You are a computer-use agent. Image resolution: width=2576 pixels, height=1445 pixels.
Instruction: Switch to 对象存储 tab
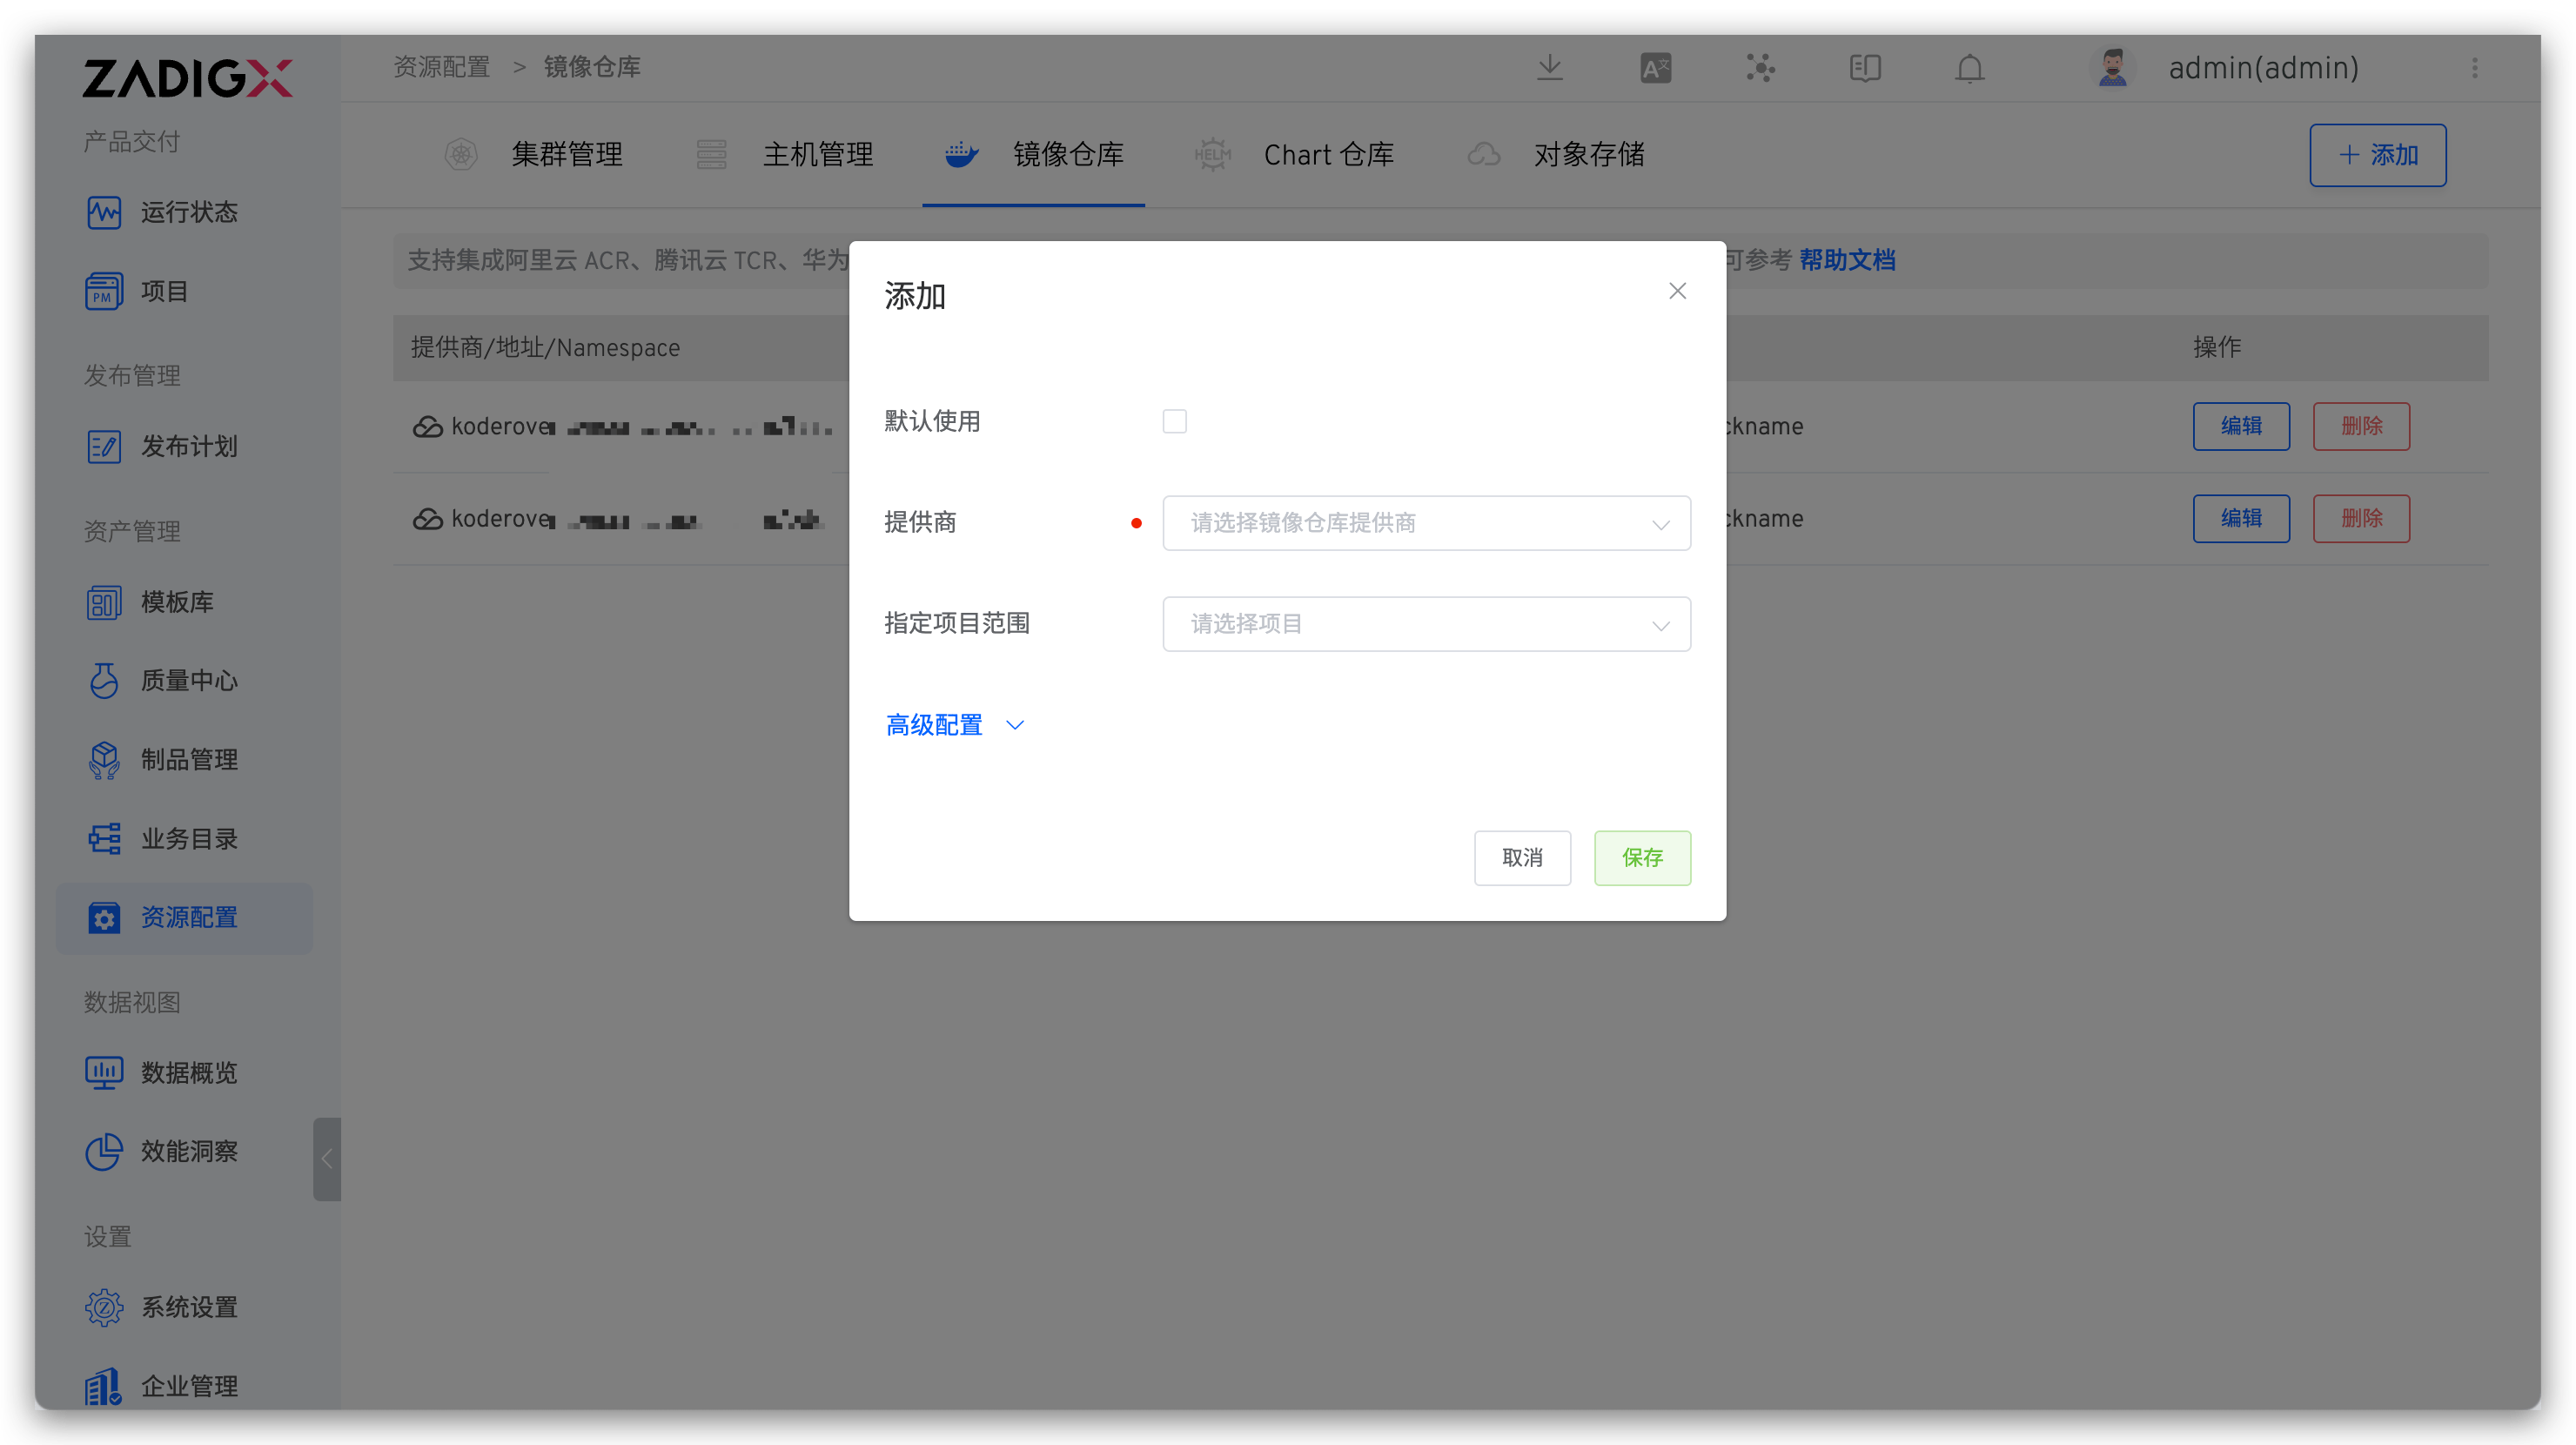tap(1556, 155)
